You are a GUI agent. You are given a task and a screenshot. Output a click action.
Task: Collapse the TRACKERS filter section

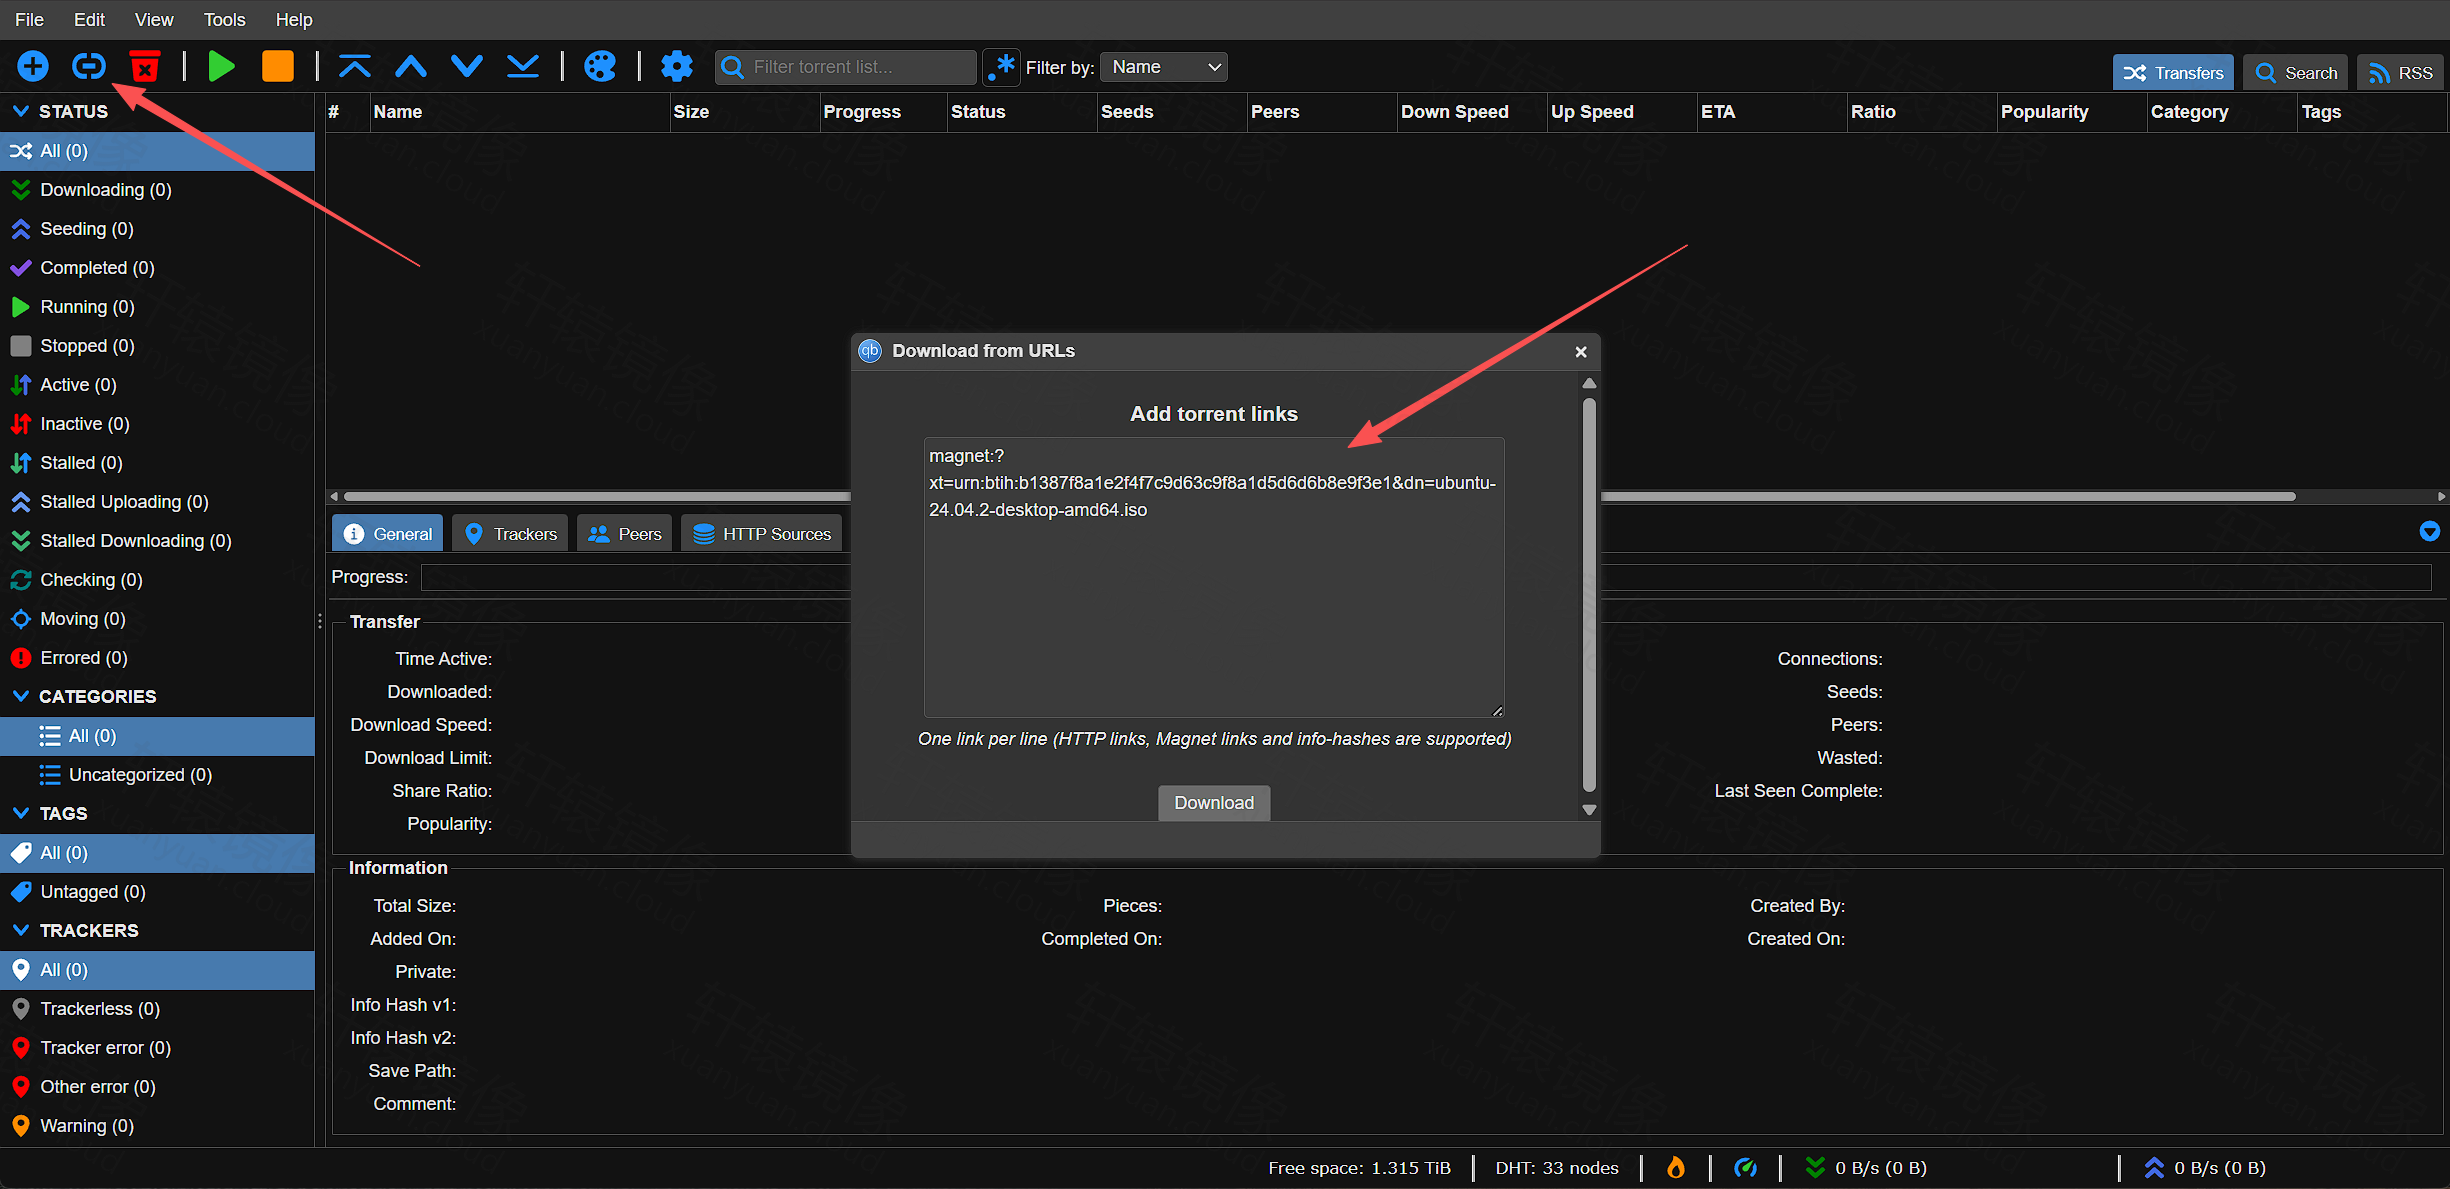point(20,930)
